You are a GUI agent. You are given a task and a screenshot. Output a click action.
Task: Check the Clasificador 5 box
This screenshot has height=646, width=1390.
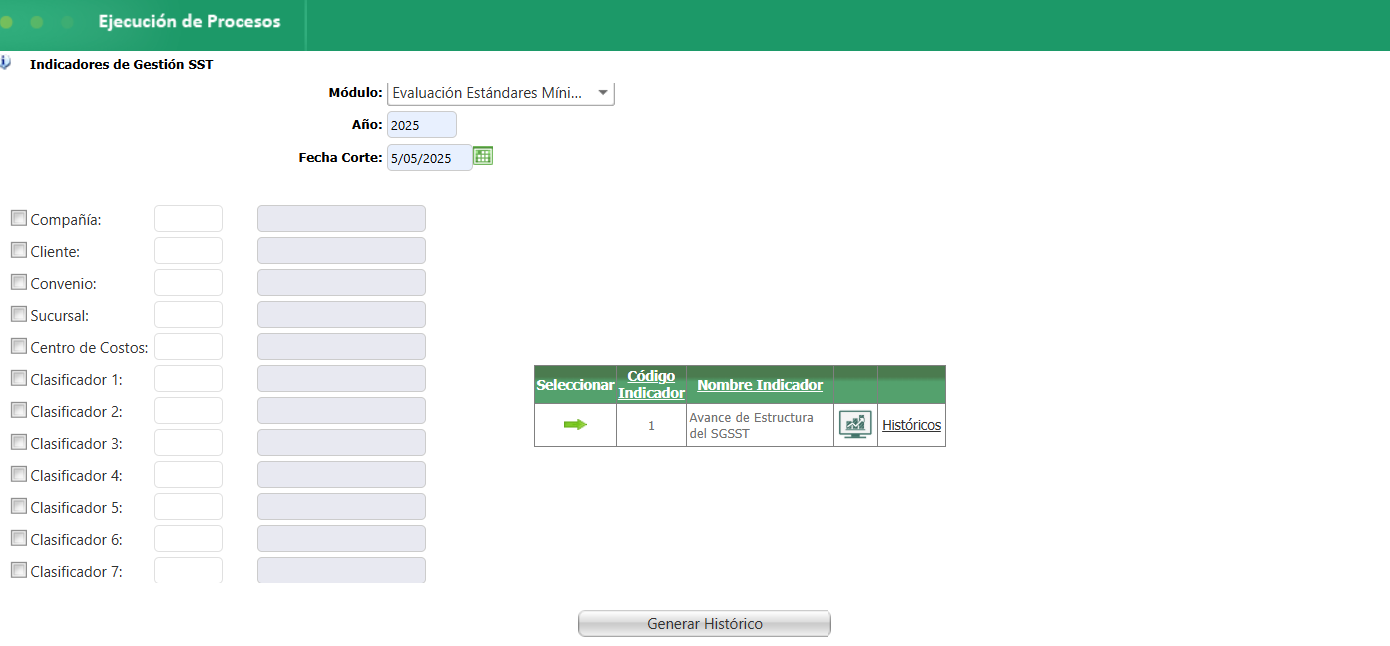(19, 506)
